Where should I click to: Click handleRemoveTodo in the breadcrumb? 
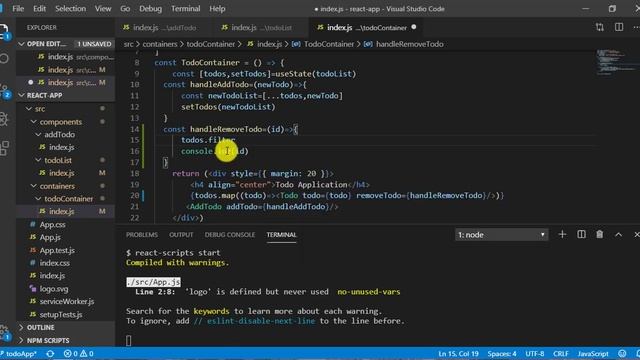(x=409, y=44)
